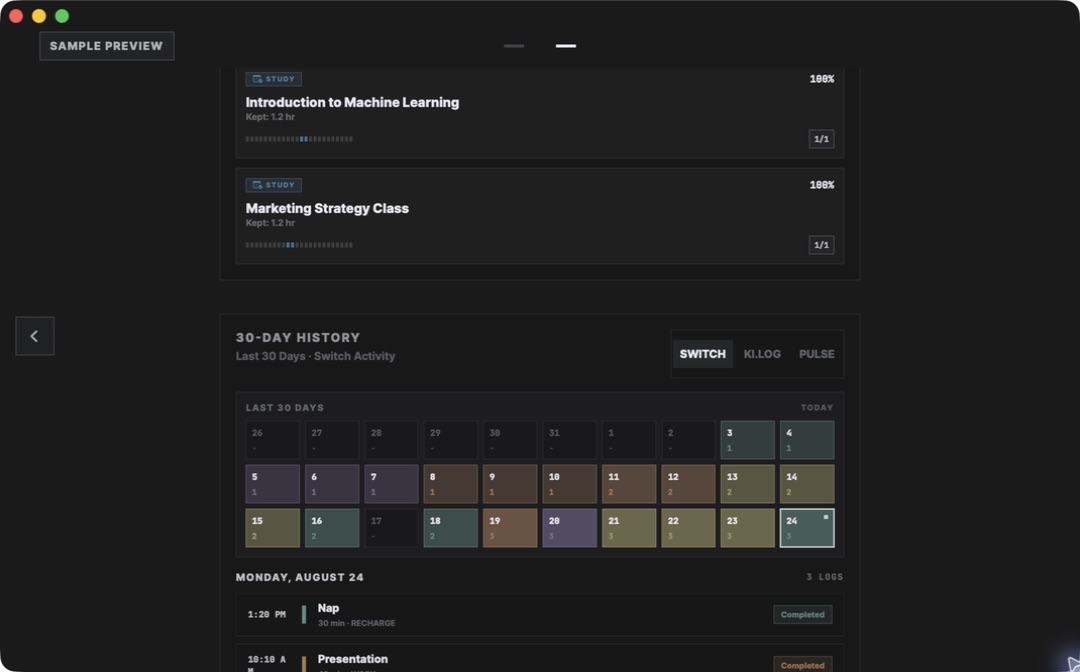Open the study icon on Introduction to Machine Learning
The width and height of the screenshot is (1080, 672).
(258, 79)
